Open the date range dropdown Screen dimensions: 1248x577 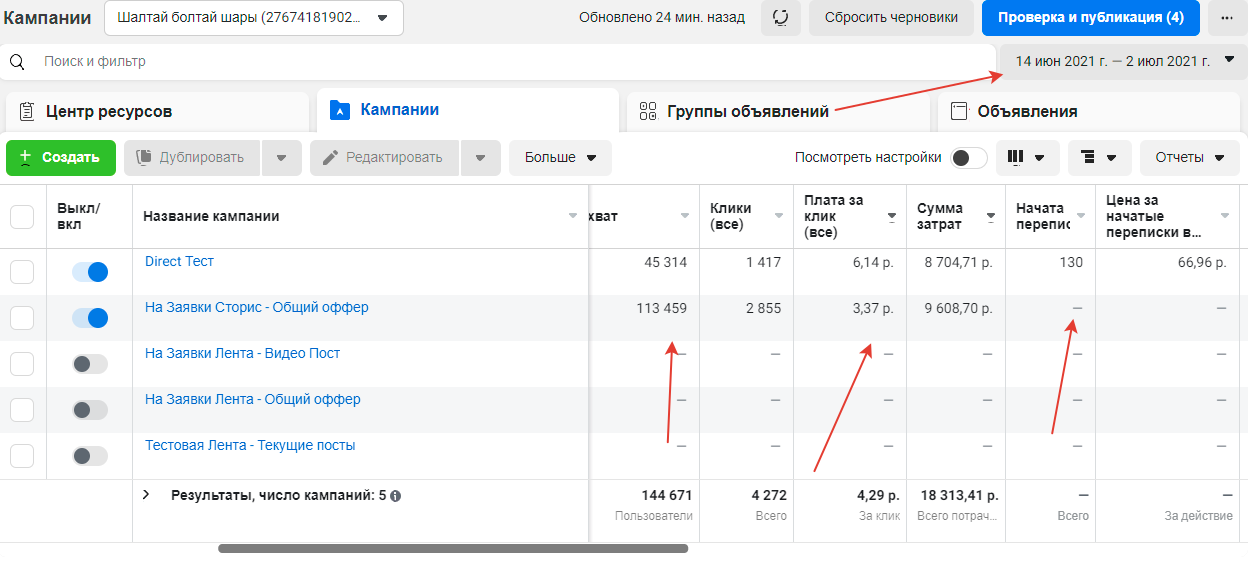coord(1125,61)
